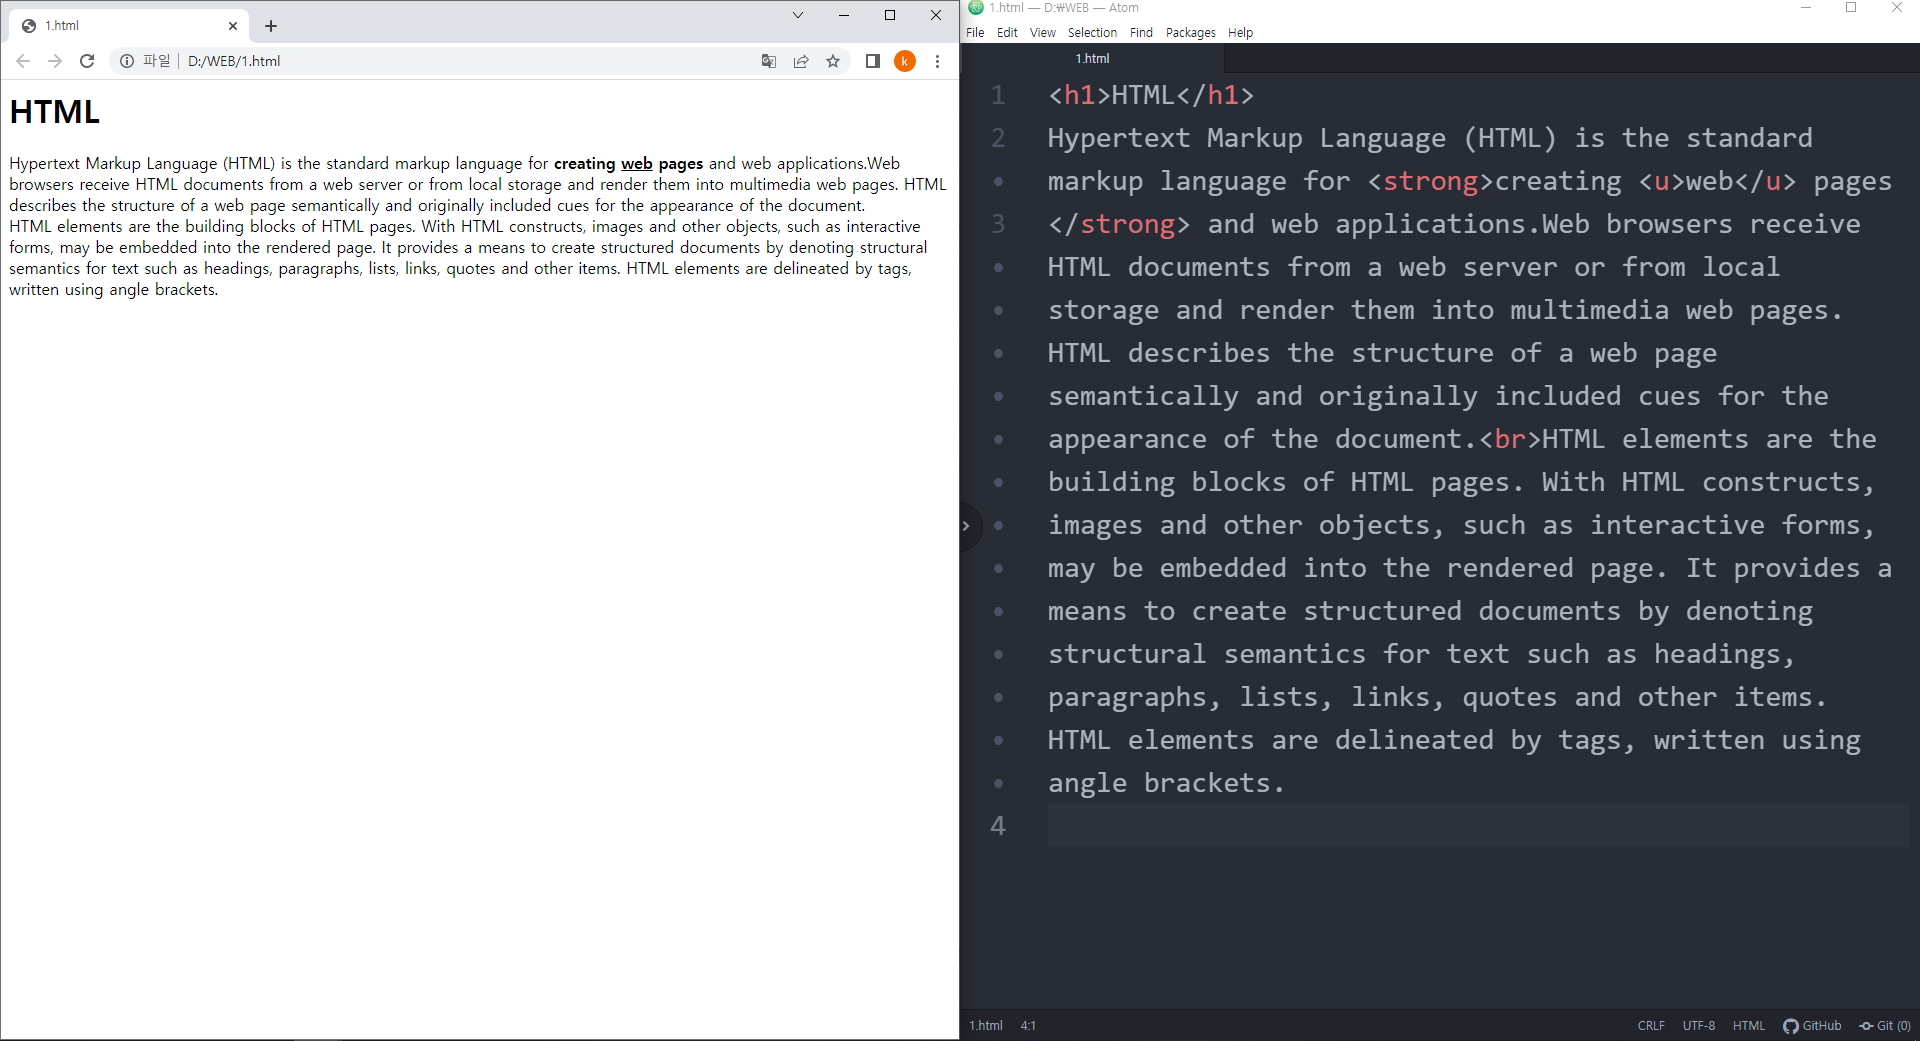
Task: Click underlined word web in browser page
Action: 636,164
